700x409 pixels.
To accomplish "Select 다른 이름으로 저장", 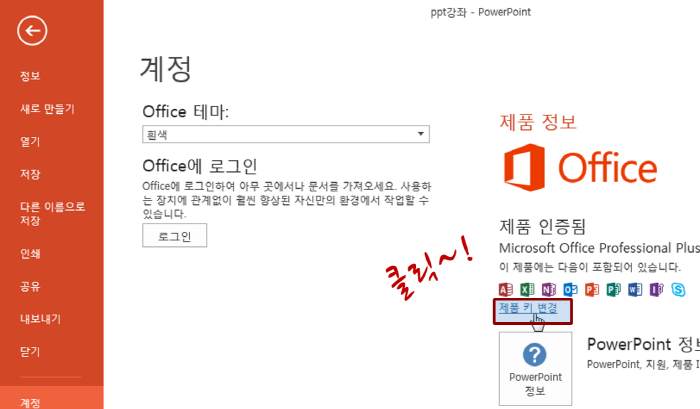I will coord(52,213).
